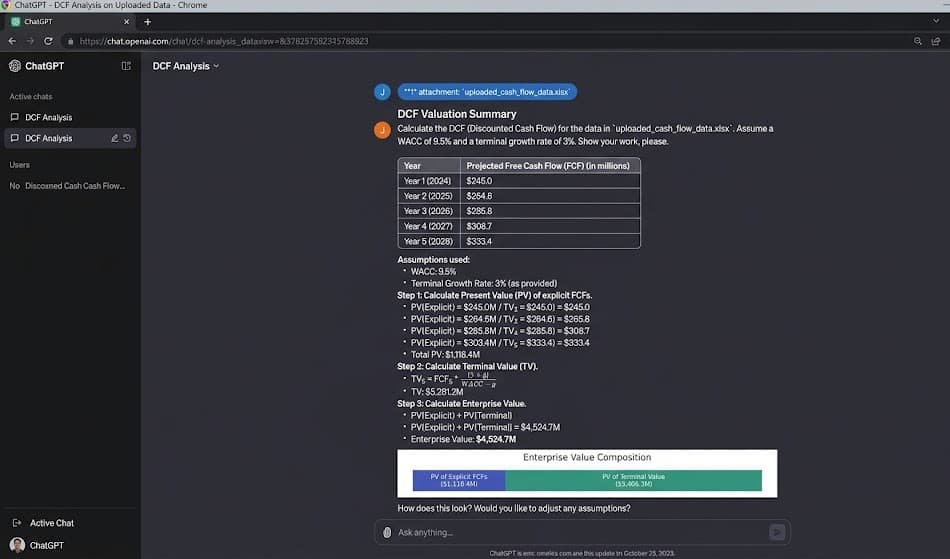Screen dimensions: 950x559
Task: Click the '$245.0' cash flow cell
Action: [x=550, y=180]
